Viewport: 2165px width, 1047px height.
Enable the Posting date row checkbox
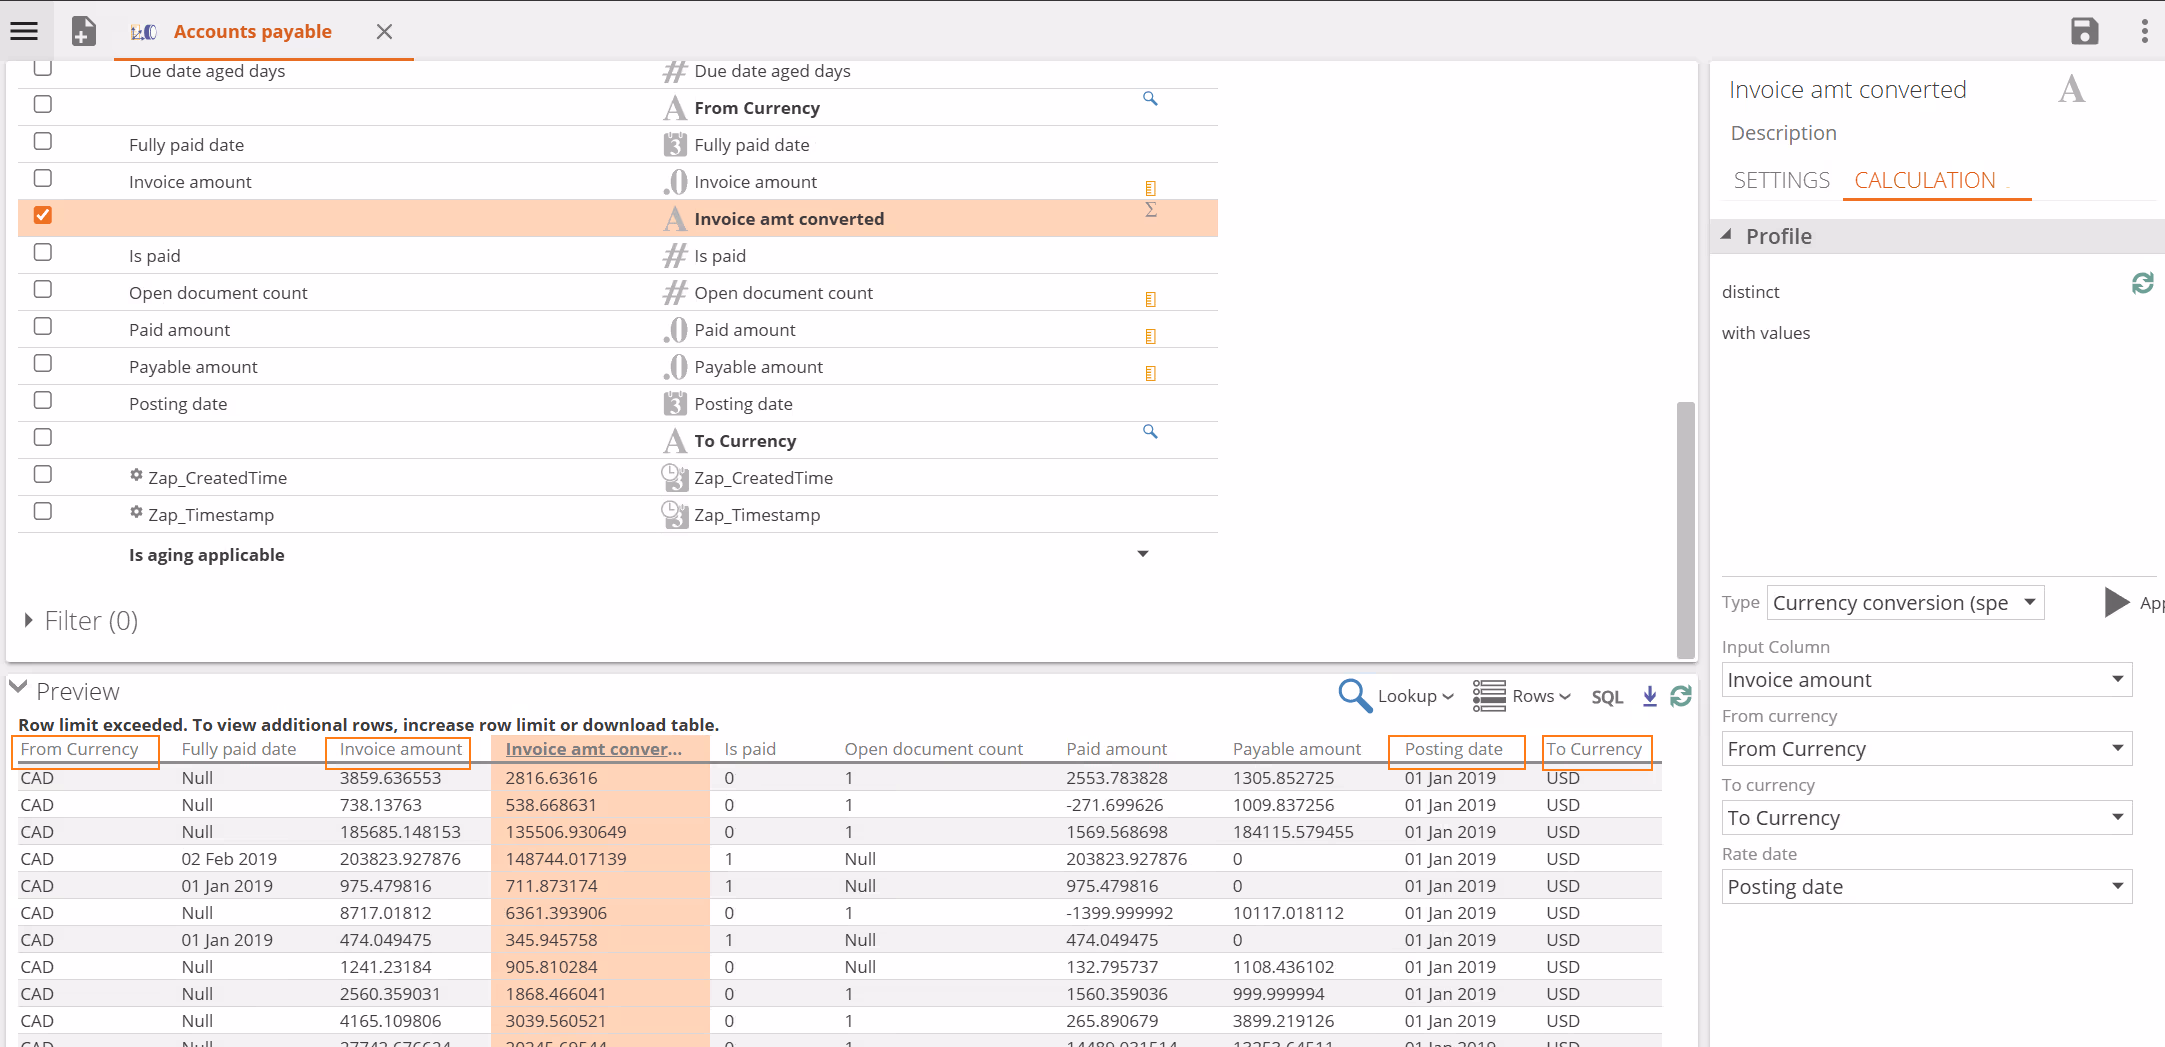tap(43, 400)
